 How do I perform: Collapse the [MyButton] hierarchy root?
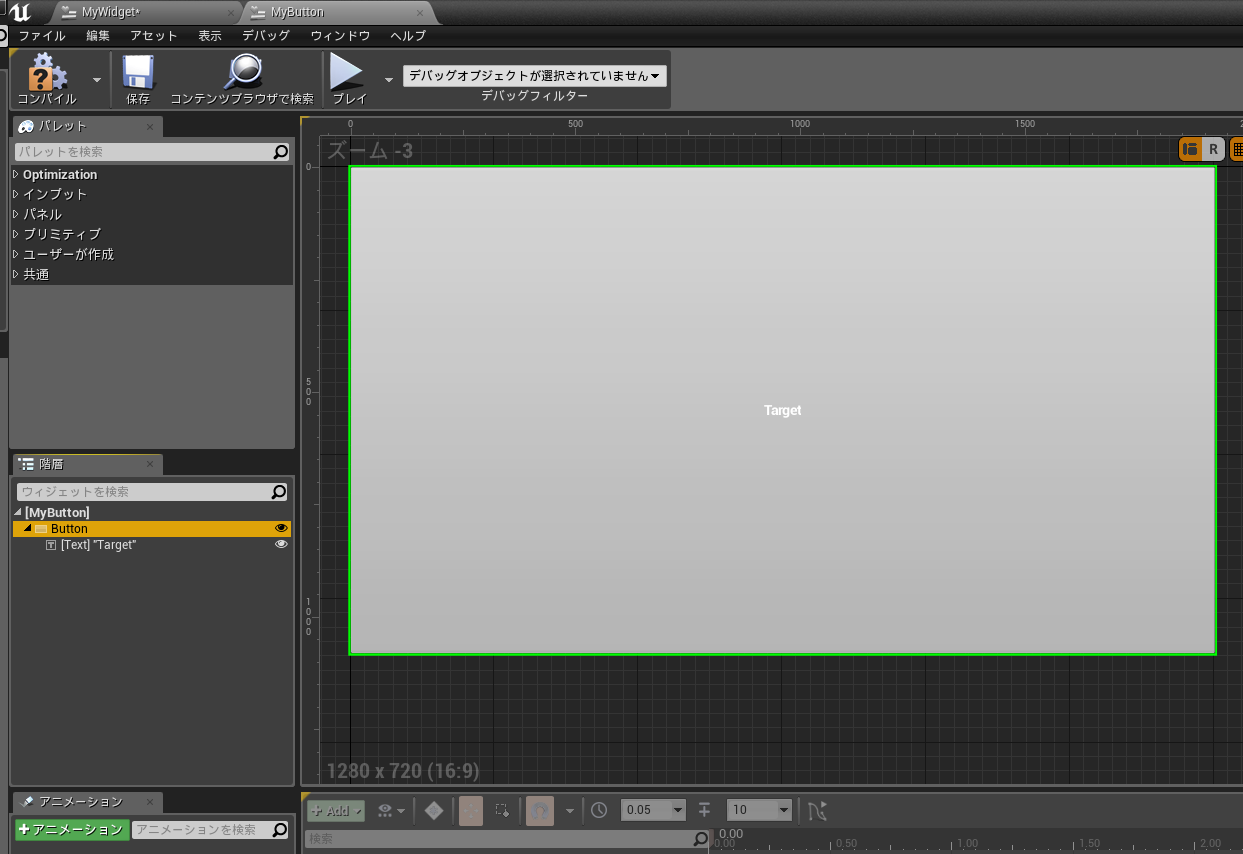19,513
